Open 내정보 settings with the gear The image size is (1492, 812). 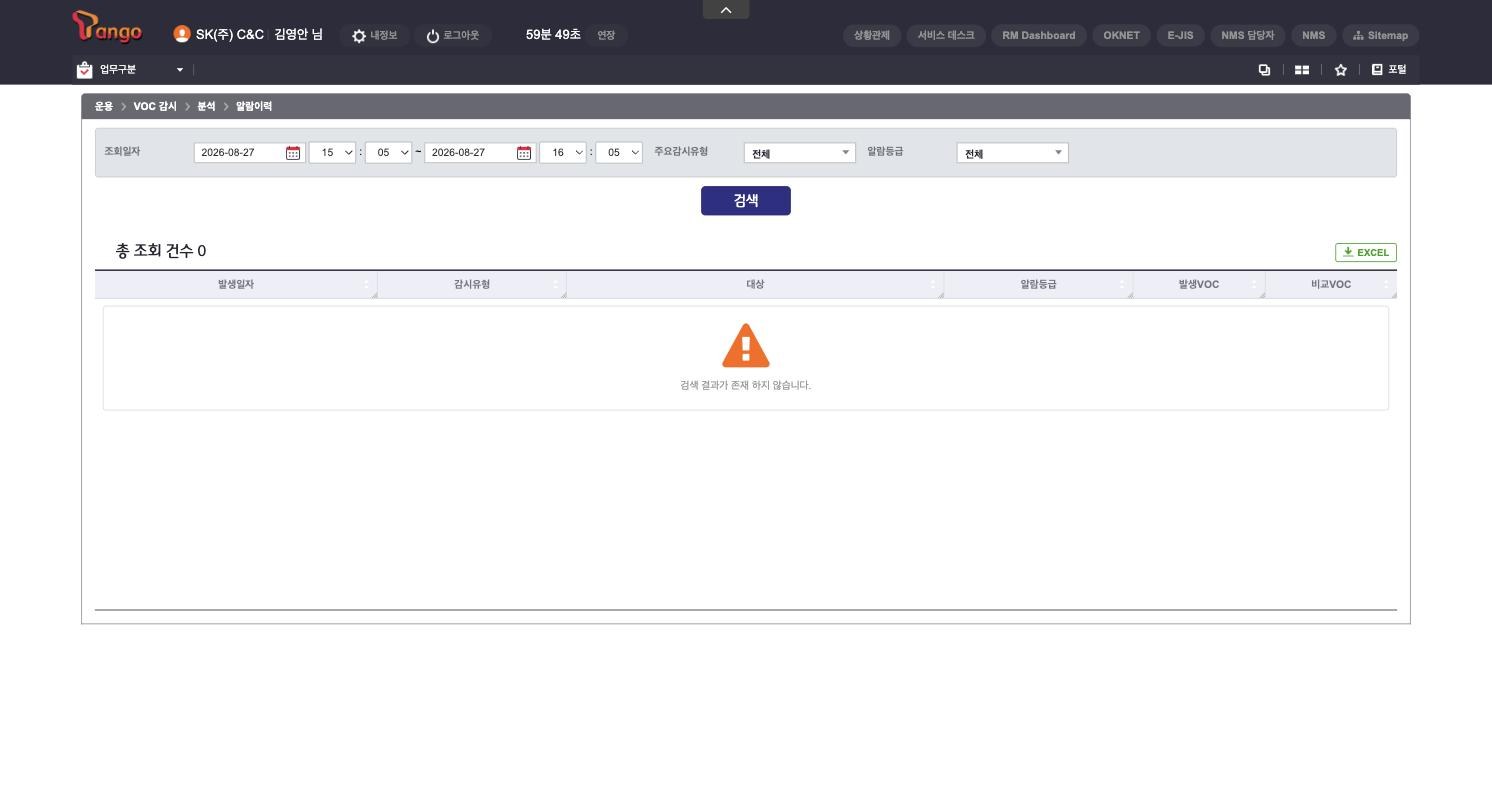click(x=374, y=36)
